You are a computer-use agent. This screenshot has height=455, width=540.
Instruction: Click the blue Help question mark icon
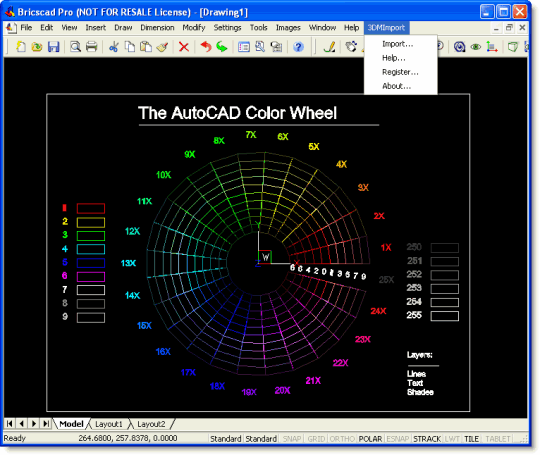[298, 46]
